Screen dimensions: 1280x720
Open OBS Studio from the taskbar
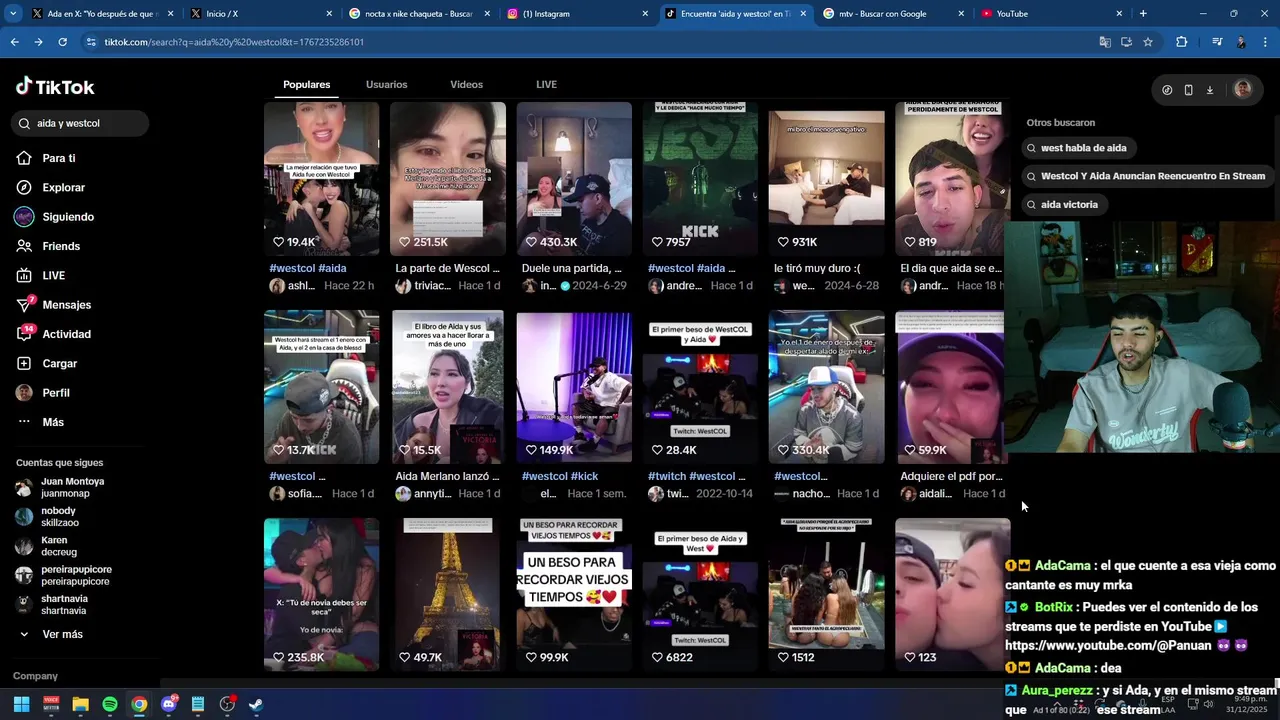227,704
